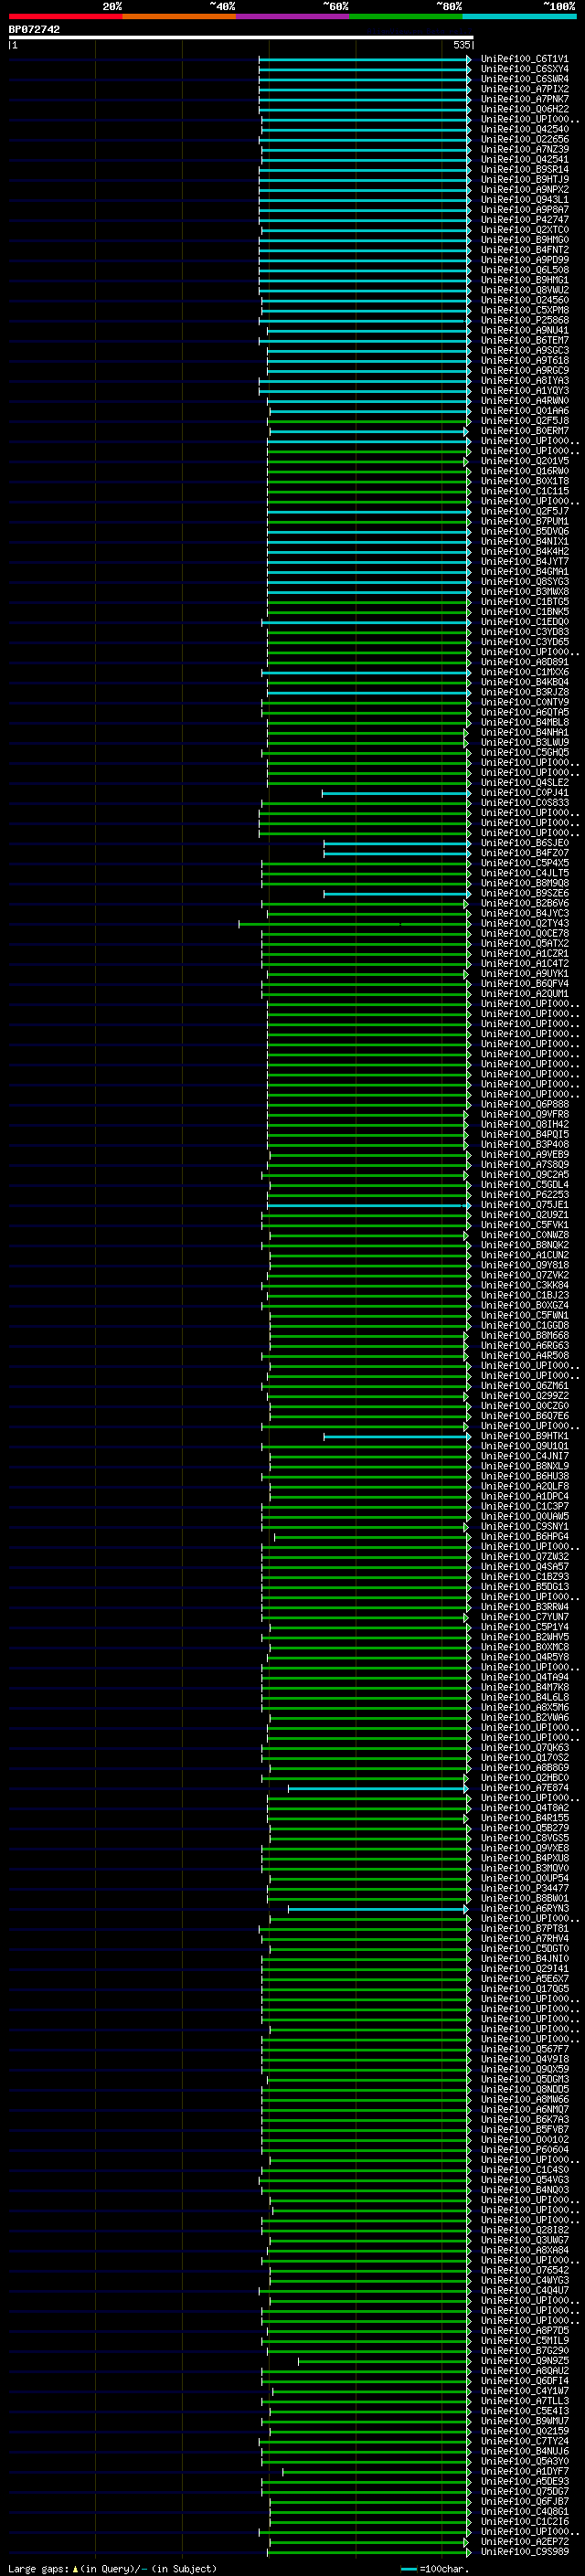Open hit UniRef100_A1DYF7
Image resolution: width=585 pixels, height=2576 pixels.
(524, 2471)
